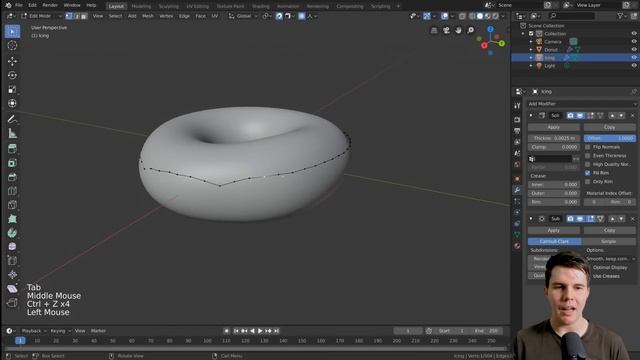Click the pan hand icon in viewport

458,30
